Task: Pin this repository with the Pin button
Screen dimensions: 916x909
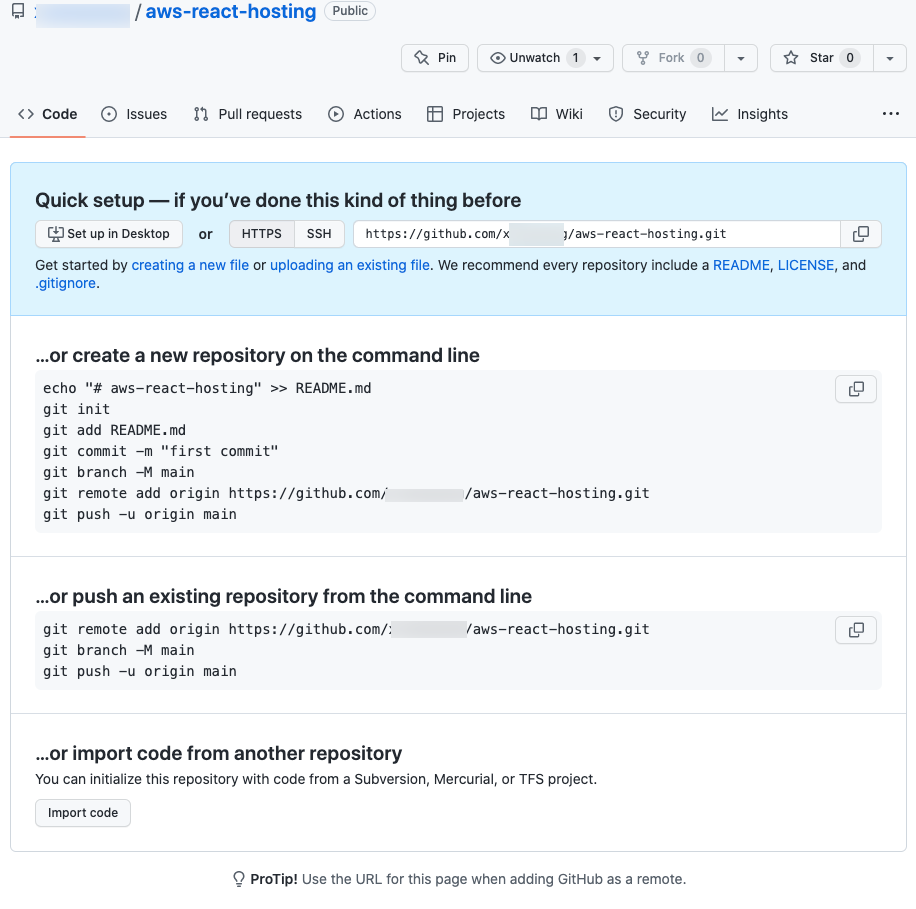Action: [435, 58]
